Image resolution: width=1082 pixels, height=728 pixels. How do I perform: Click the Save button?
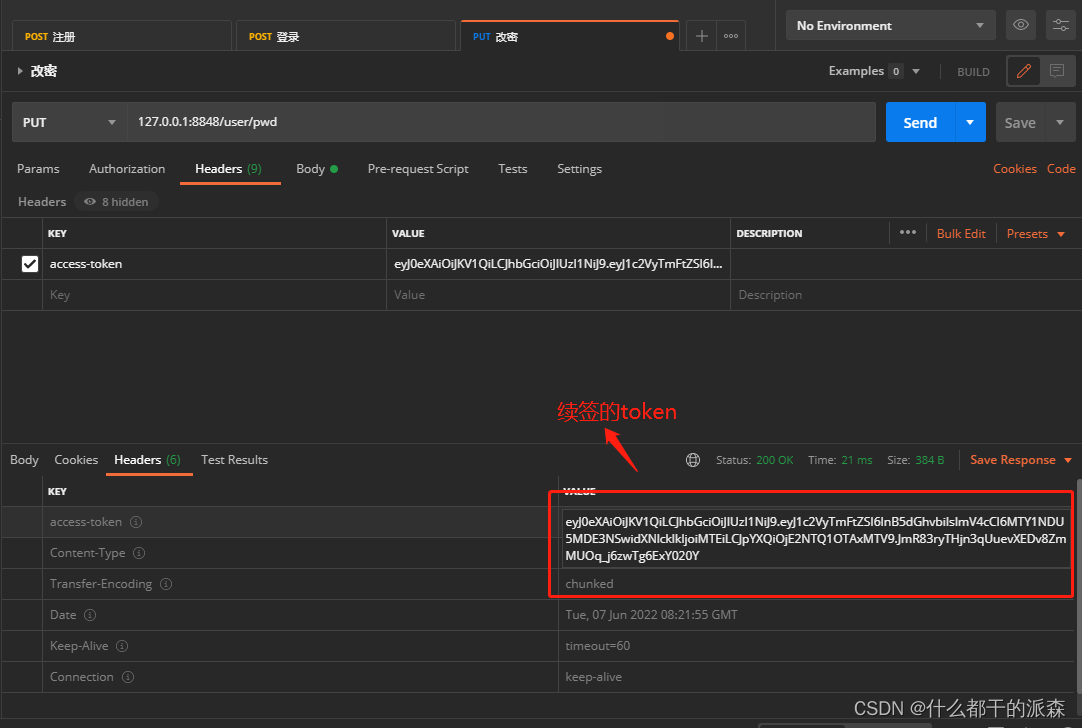click(x=1020, y=122)
